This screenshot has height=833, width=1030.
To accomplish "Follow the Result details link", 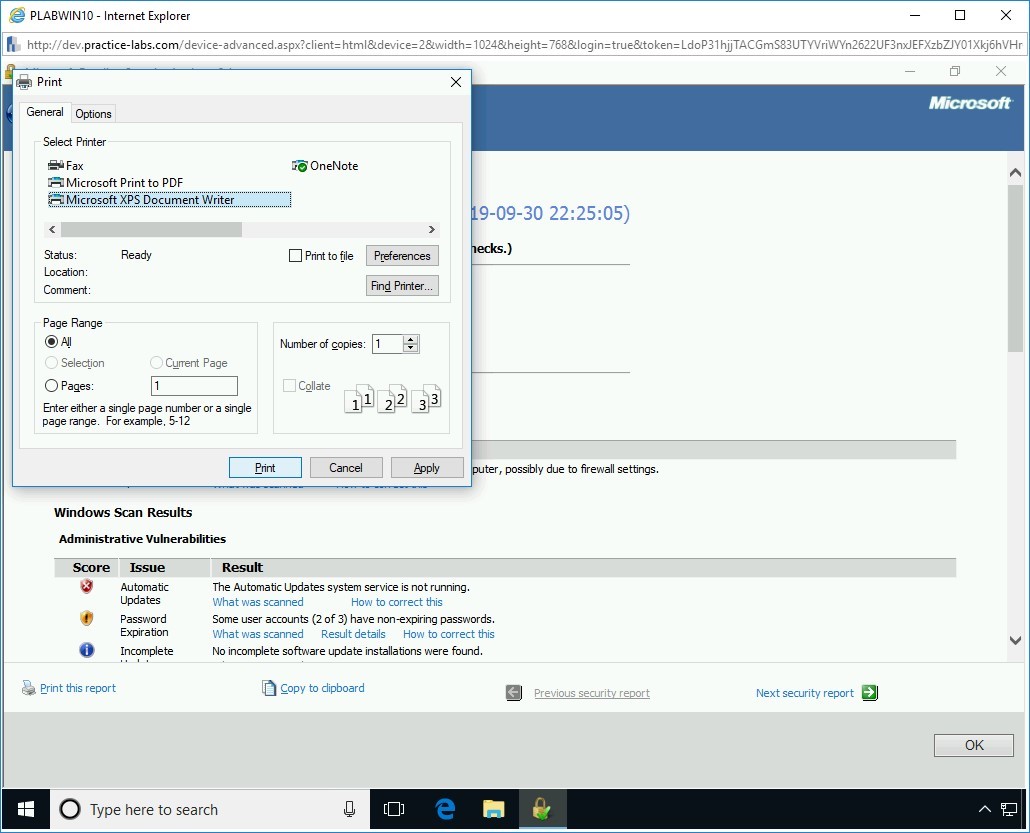I will [352, 634].
